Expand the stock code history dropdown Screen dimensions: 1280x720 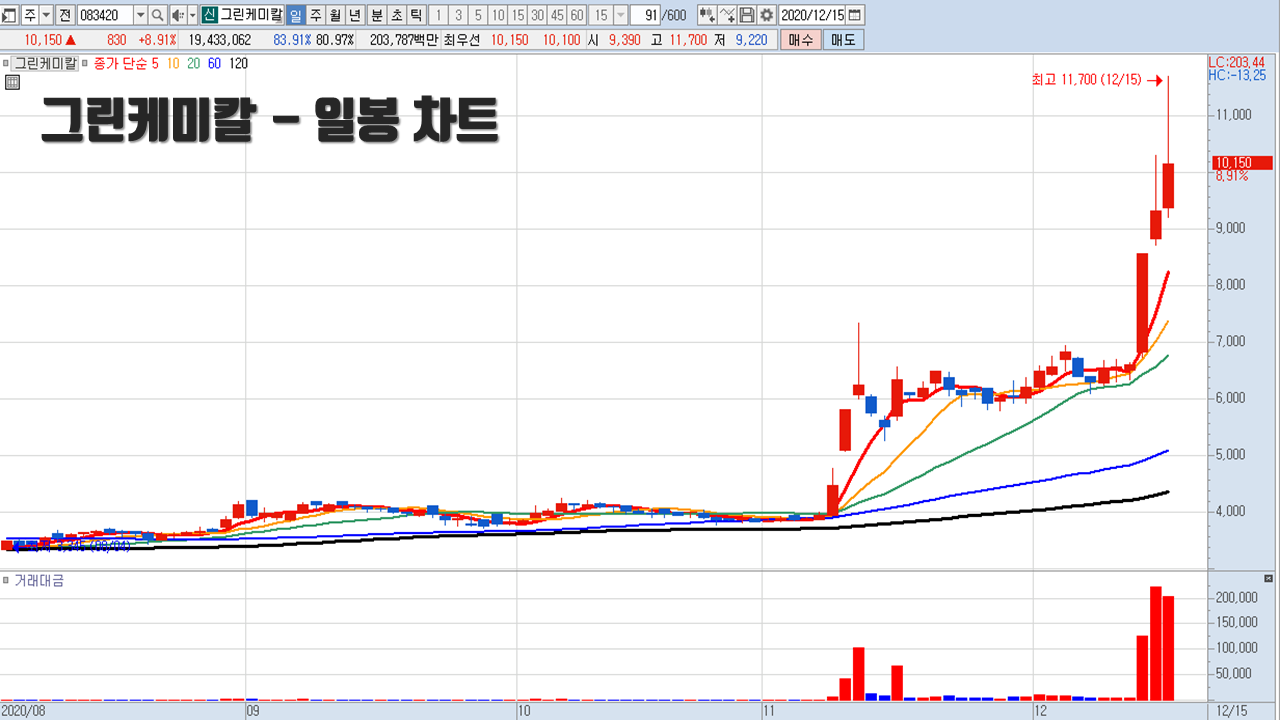[x=140, y=15]
